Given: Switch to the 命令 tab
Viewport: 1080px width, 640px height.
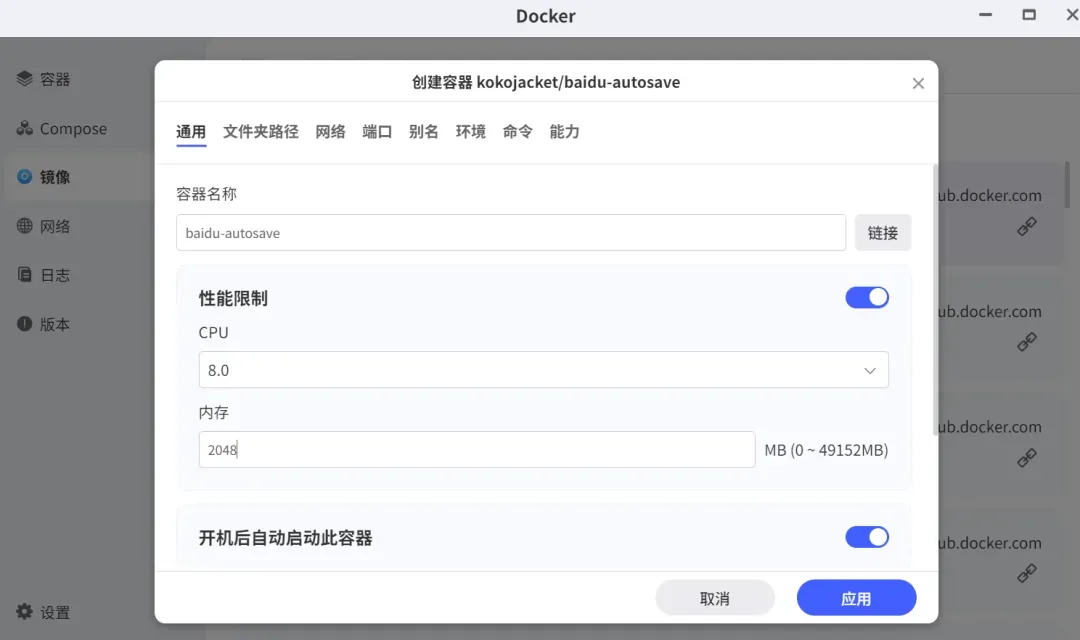Looking at the screenshot, I should pos(517,132).
